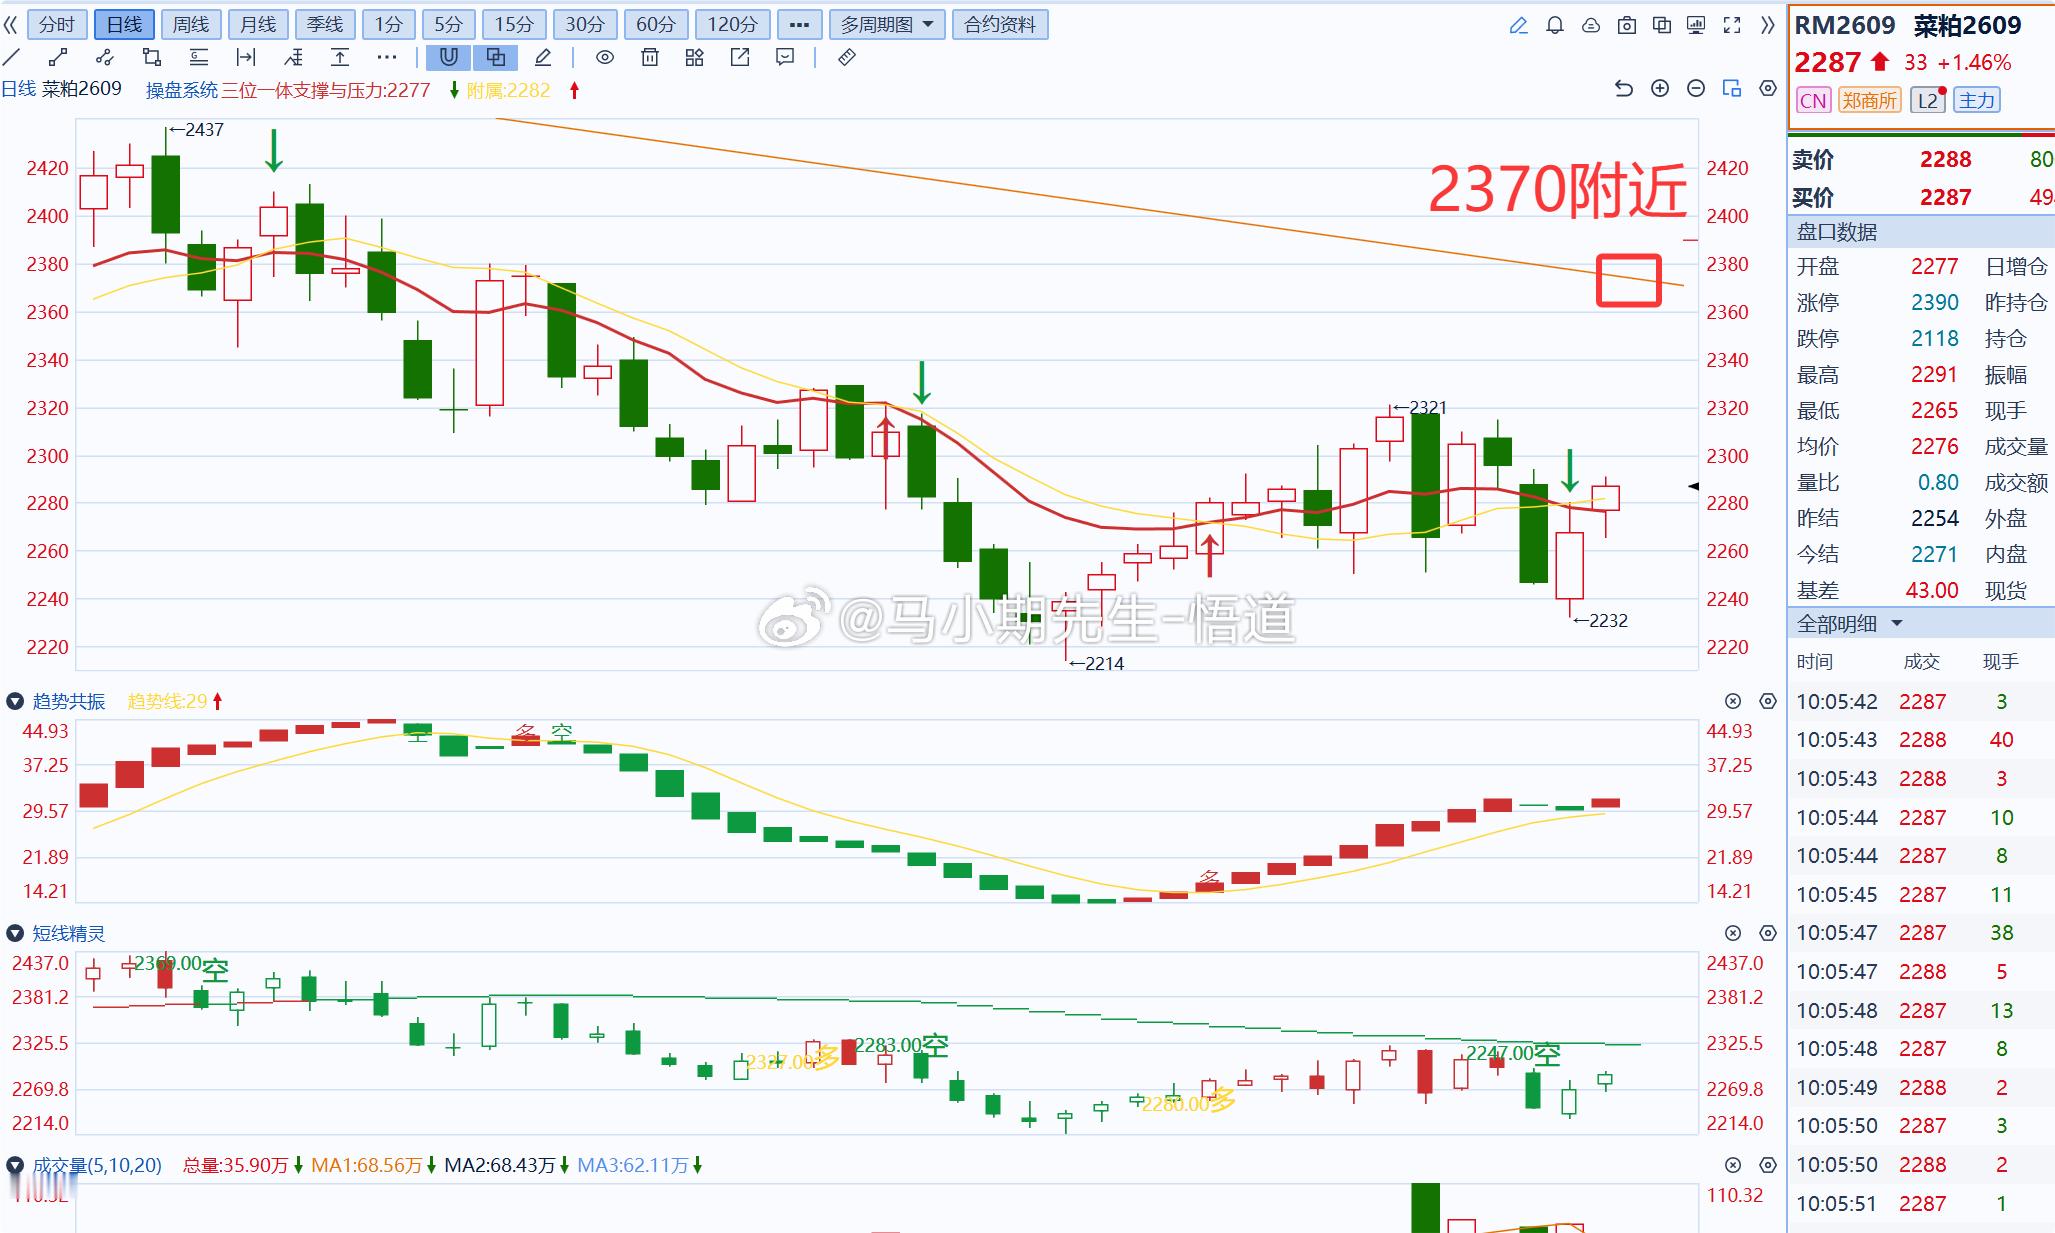Undo chart view with back arrow
This screenshot has width=2055, height=1233.
pyautogui.click(x=1624, y=89)
